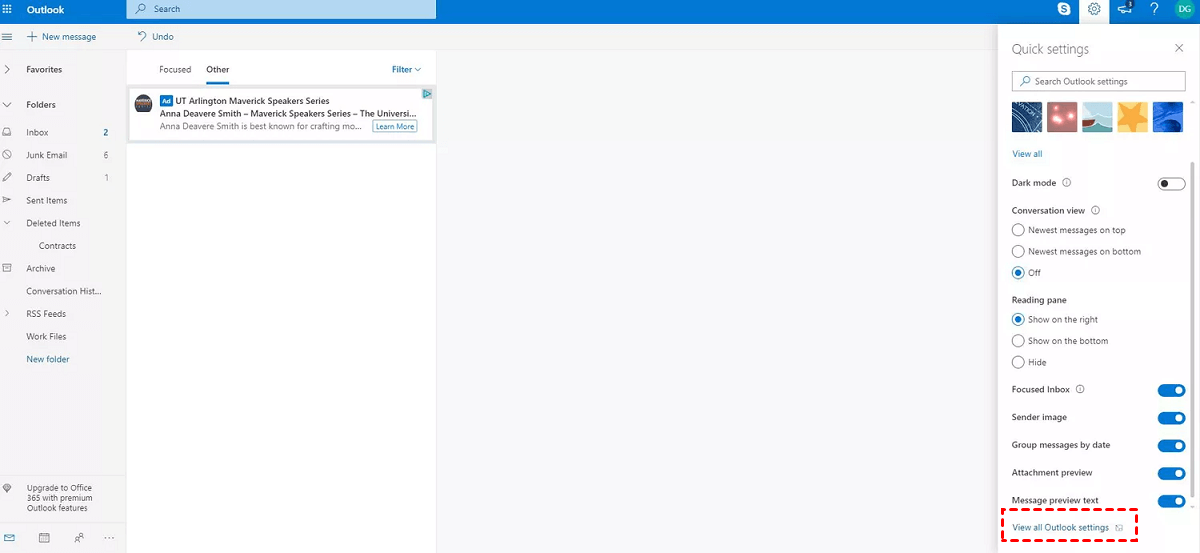Screen dimensions: 1200x553
Task: Click the Junk Email folder icon
Action: point(7,155)
